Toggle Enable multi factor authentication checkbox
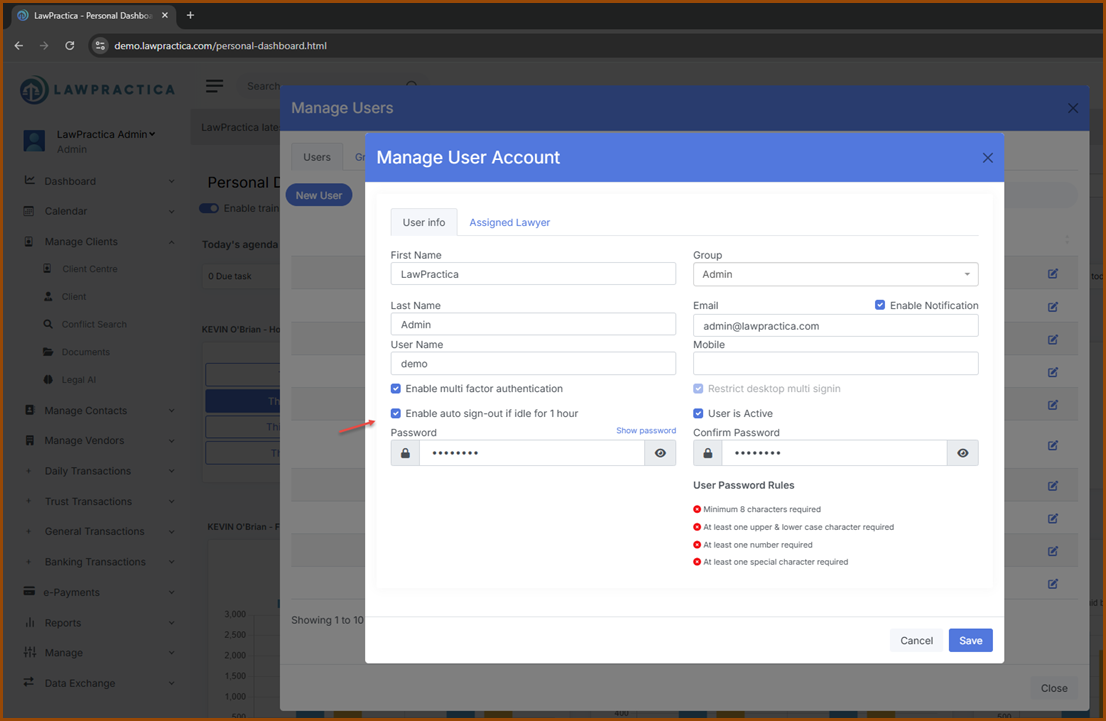The image size is (1106, 721). (396, 389)
